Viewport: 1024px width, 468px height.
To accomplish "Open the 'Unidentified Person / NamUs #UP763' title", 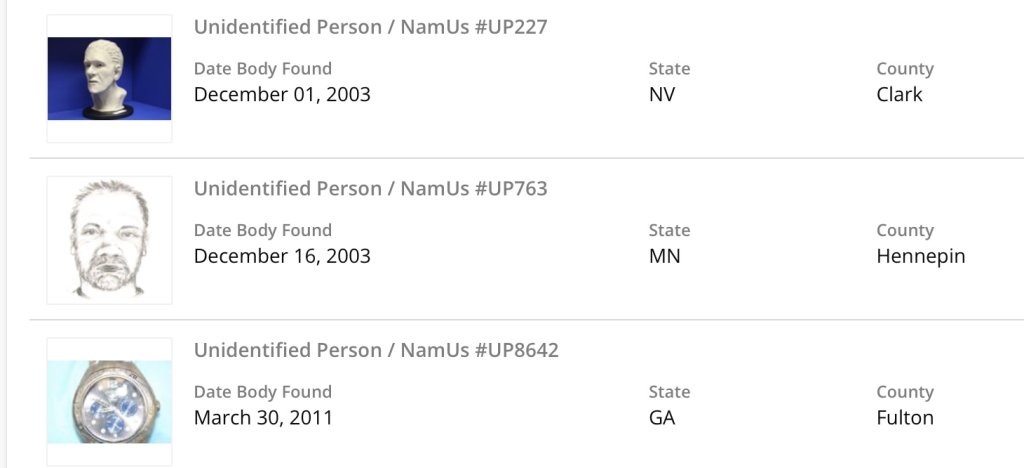I will pyautogui.click(x=370, y=189).
